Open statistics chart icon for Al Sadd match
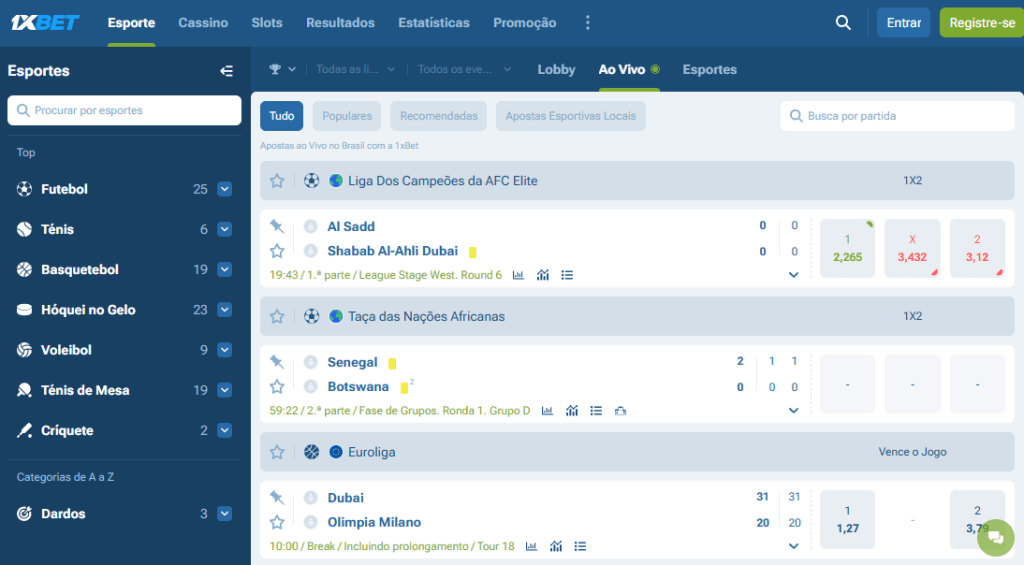 point(519,275)
